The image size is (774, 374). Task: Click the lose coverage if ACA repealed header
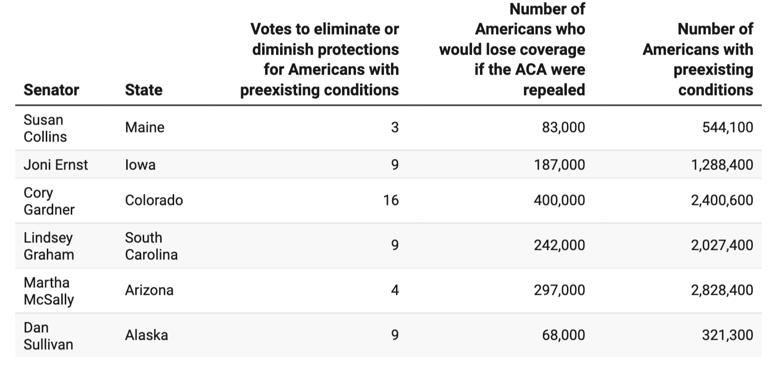(x=512, y=49)
